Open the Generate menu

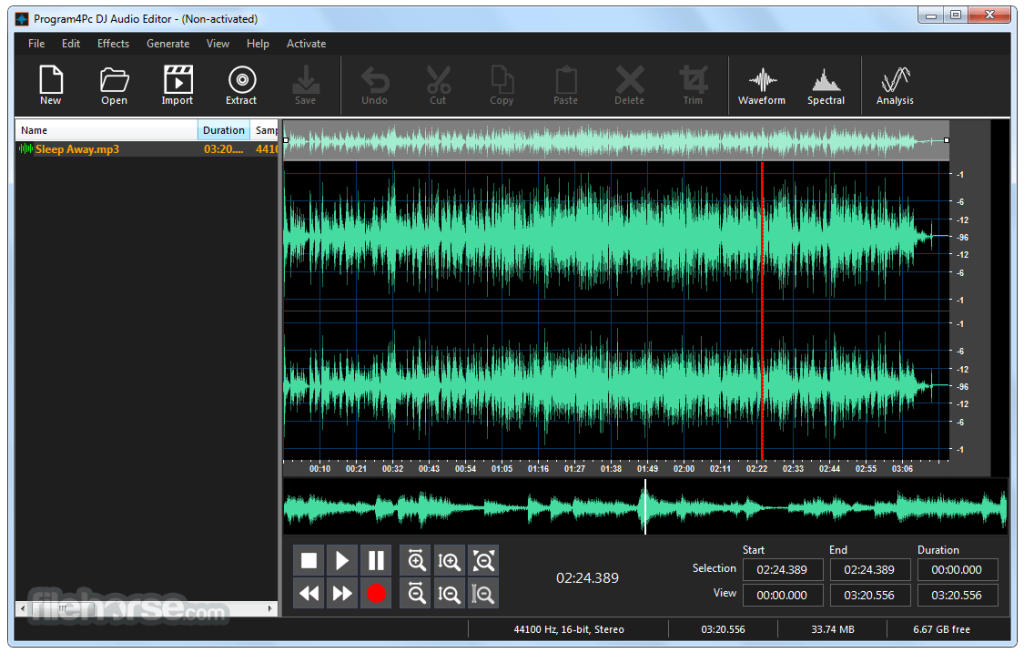[168, 44]
